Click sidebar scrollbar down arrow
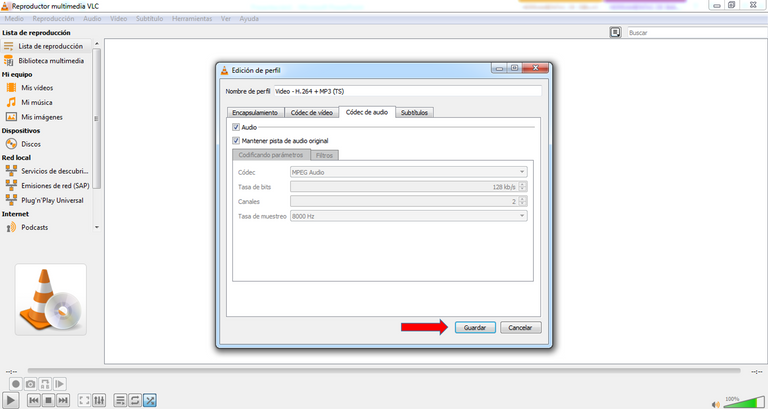This screenshot has width=768, height=409. coord(96,227)
